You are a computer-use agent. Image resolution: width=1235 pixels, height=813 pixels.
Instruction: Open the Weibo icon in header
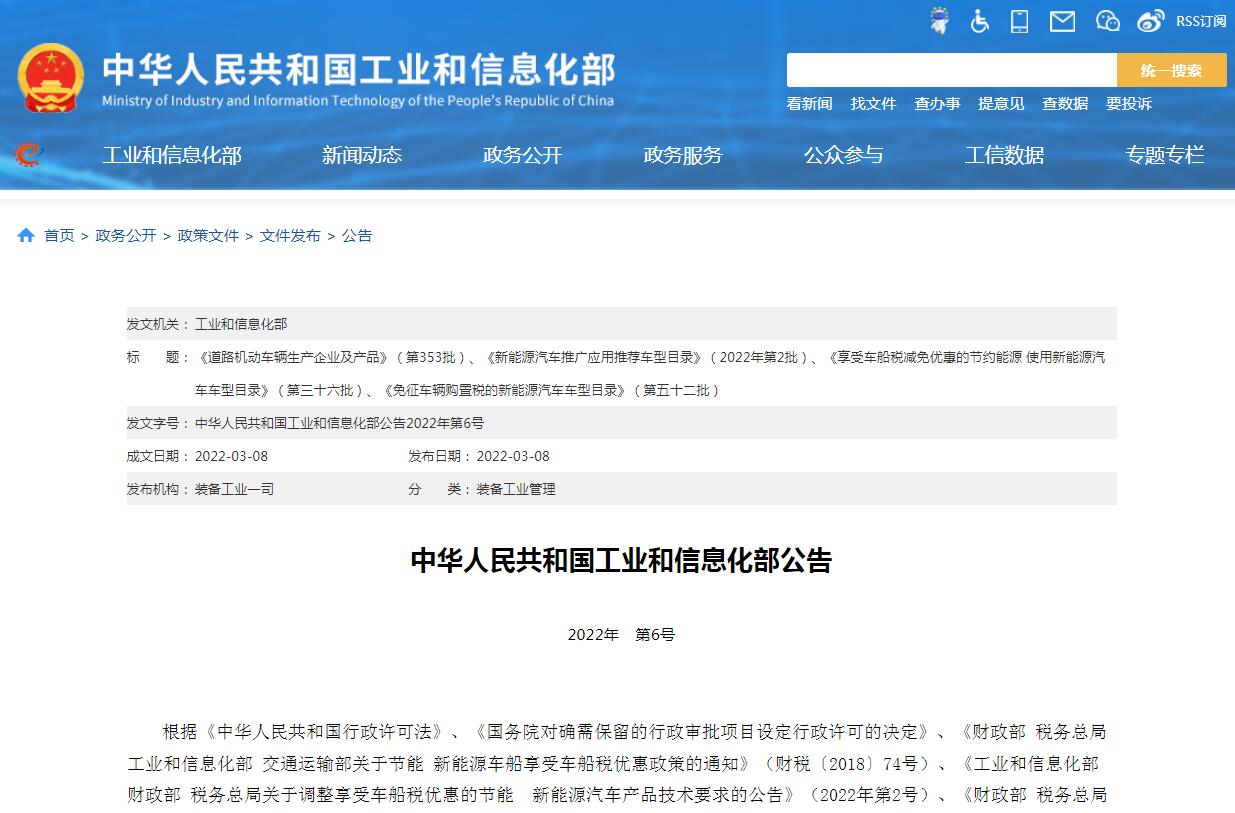pos(1151,21)
